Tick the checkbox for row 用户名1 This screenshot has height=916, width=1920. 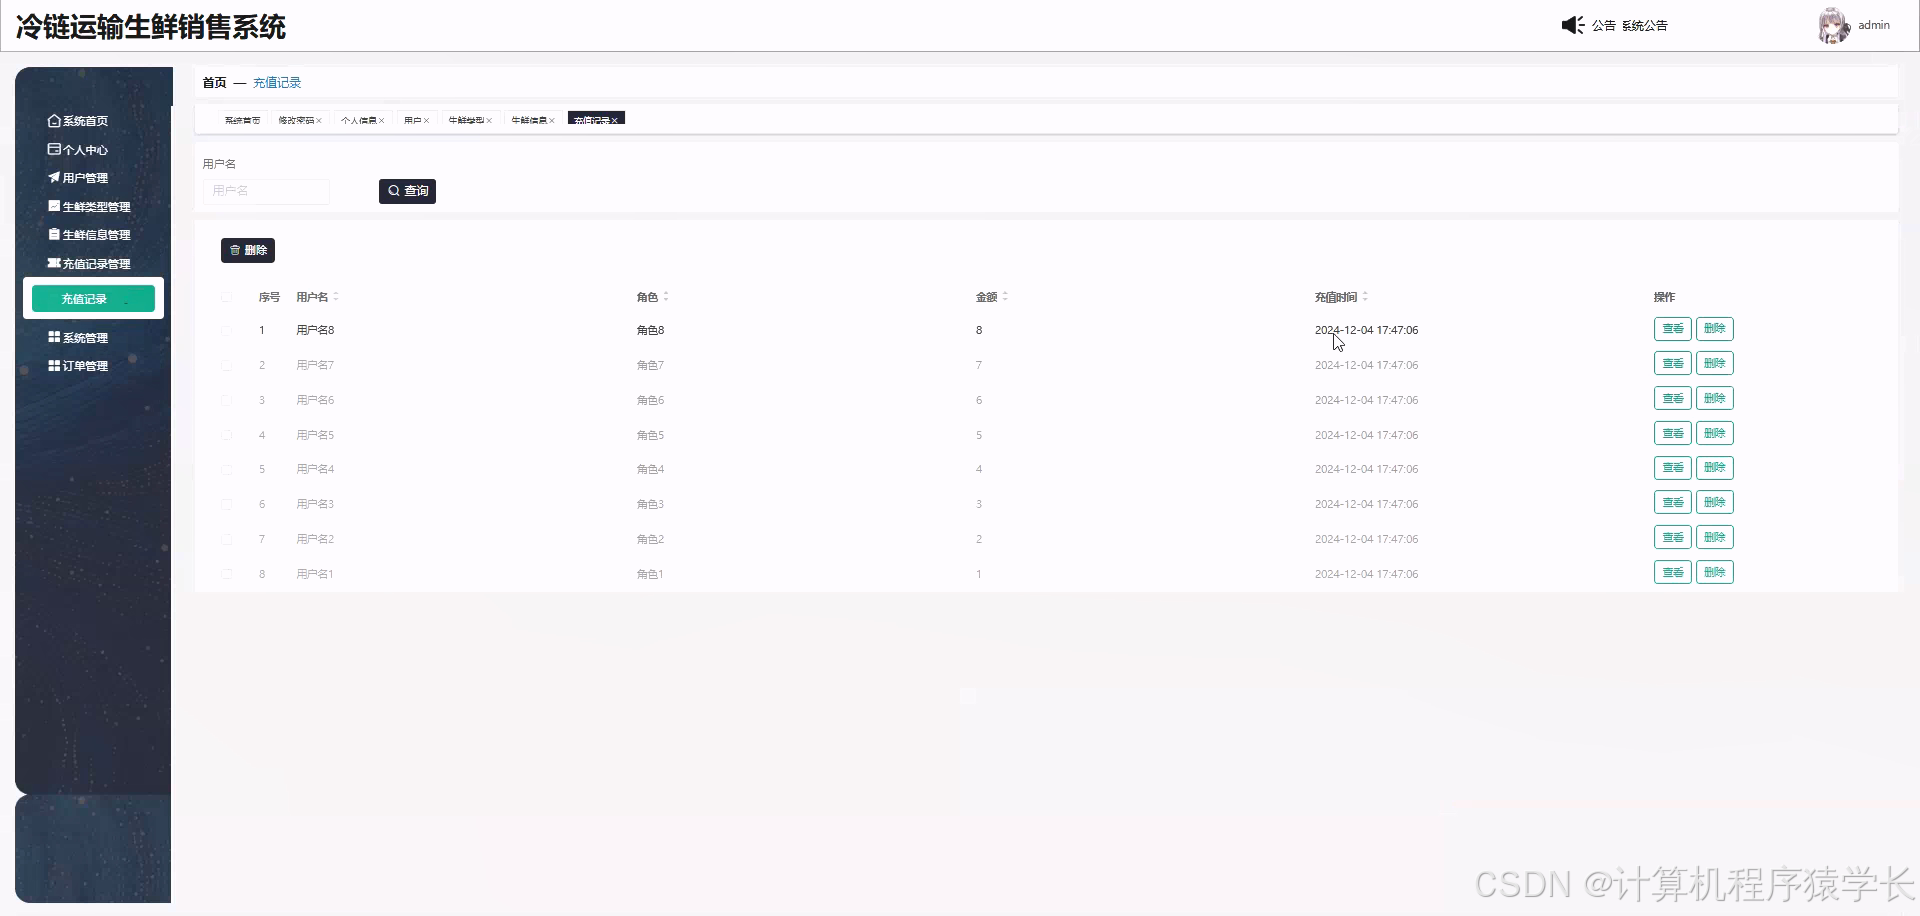point(227,574)
